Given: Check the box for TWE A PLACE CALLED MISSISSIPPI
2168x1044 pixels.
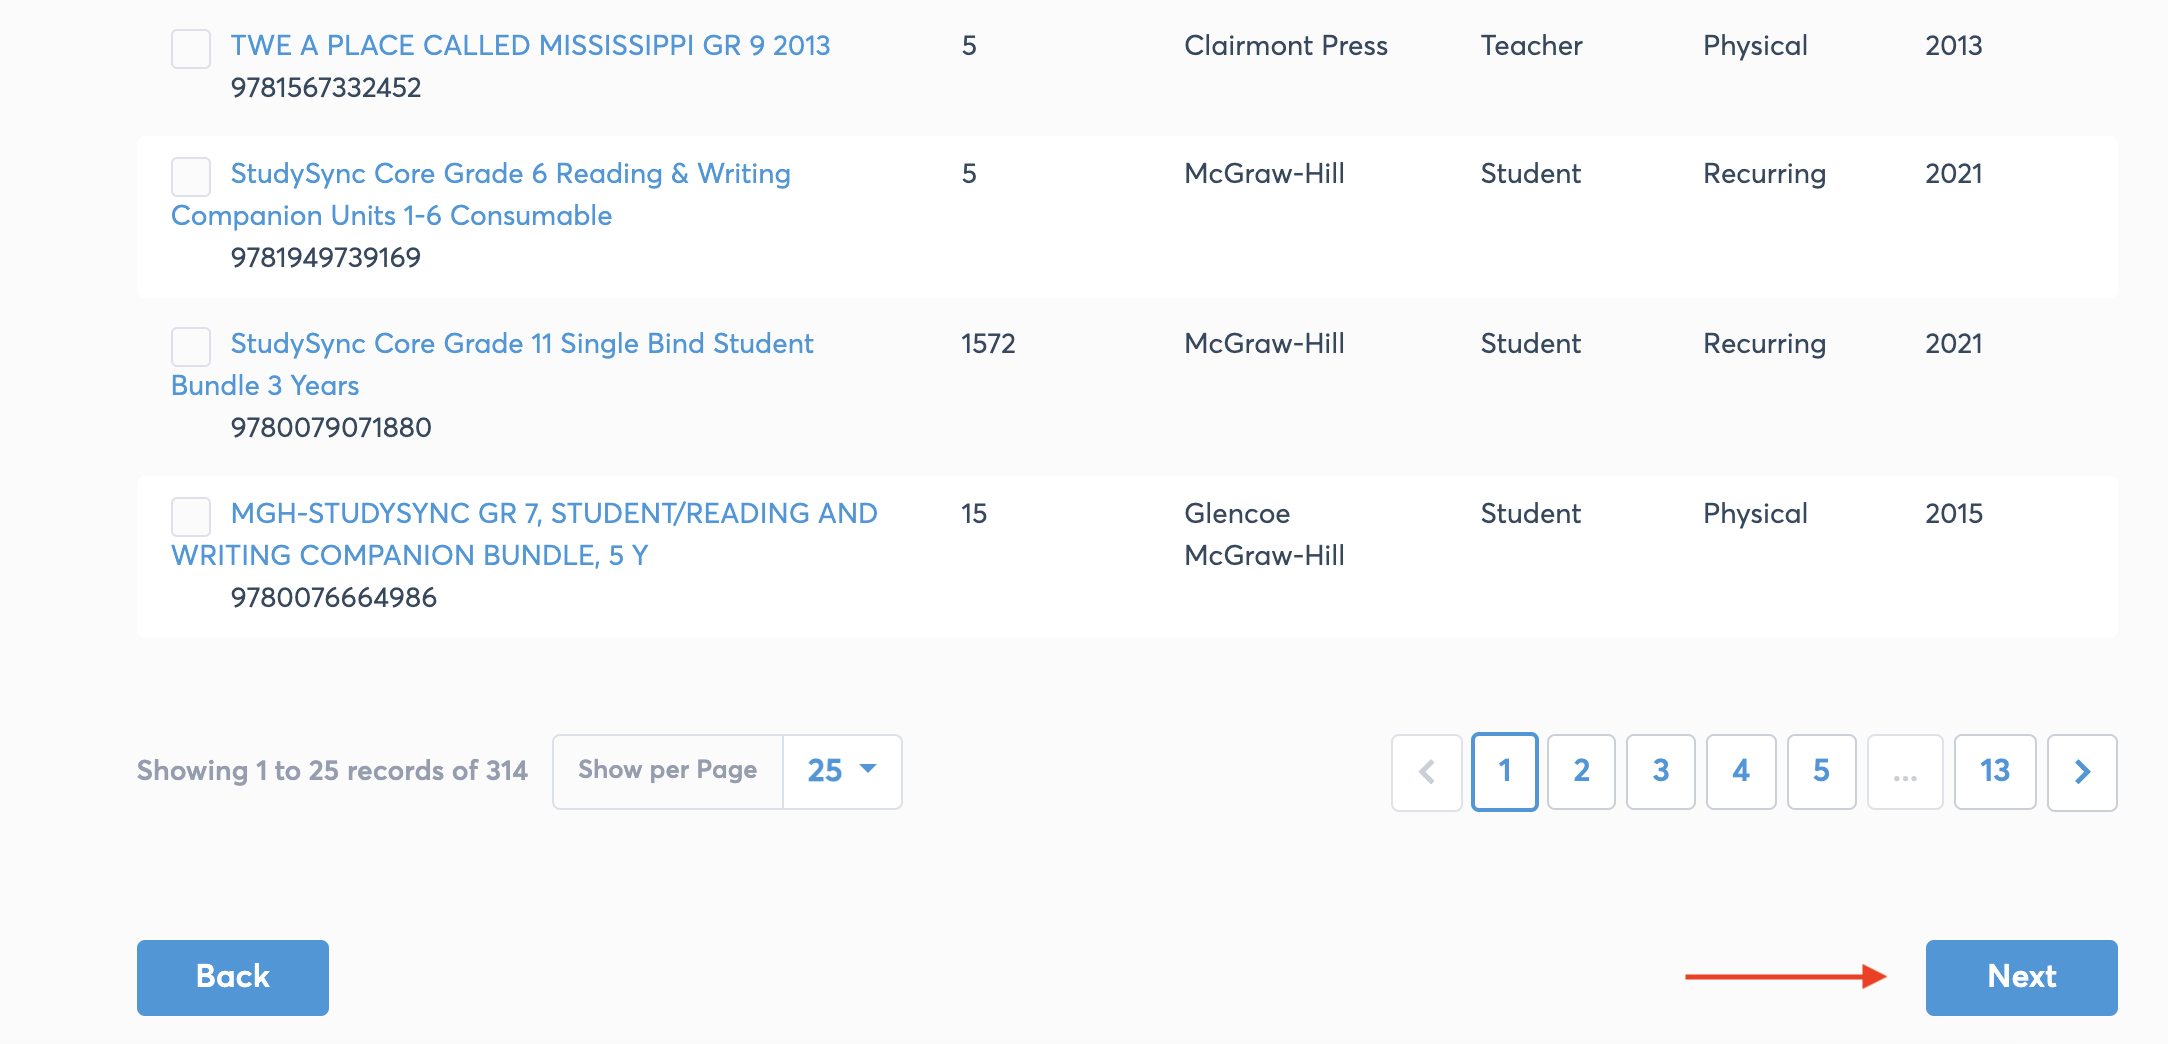Looking at the screenshot, I should click(x=190, y=48).
